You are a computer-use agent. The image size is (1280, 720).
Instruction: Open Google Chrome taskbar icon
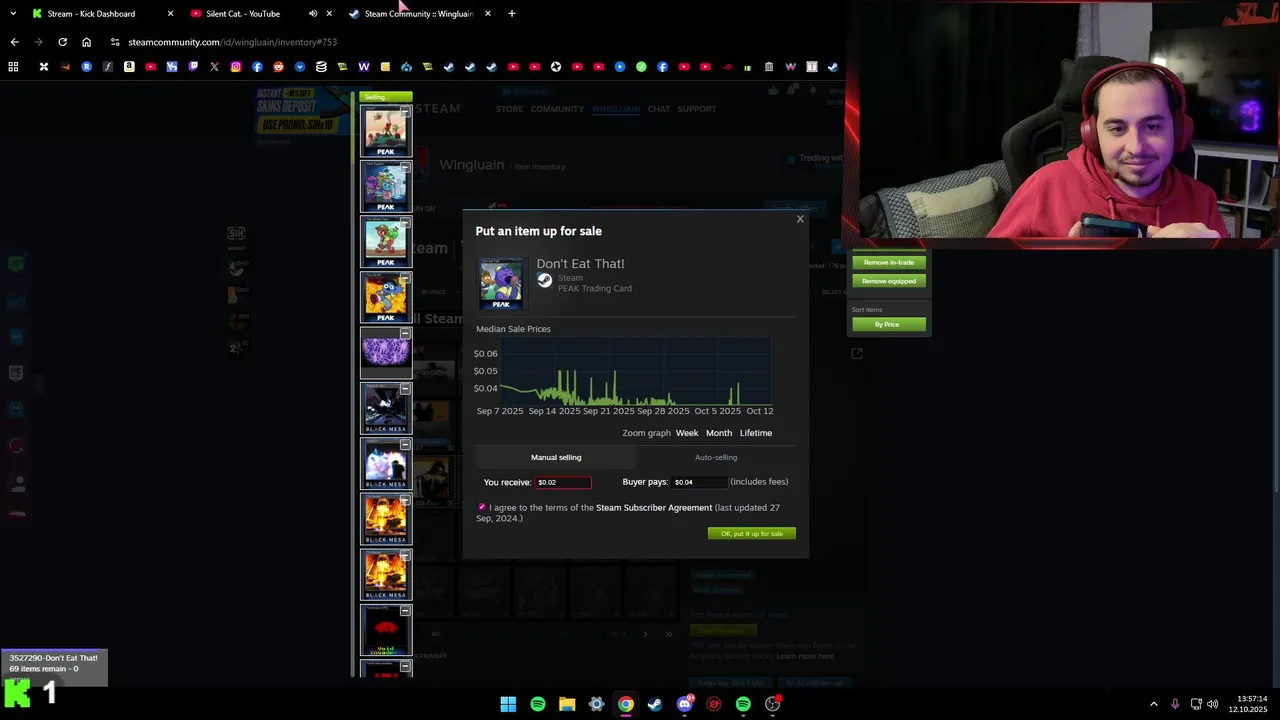click(625, 704)
